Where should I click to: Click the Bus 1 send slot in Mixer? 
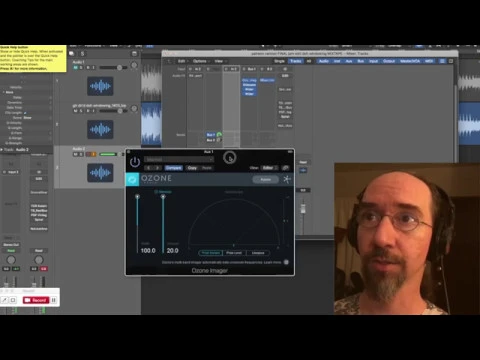(x=210, y=135)
